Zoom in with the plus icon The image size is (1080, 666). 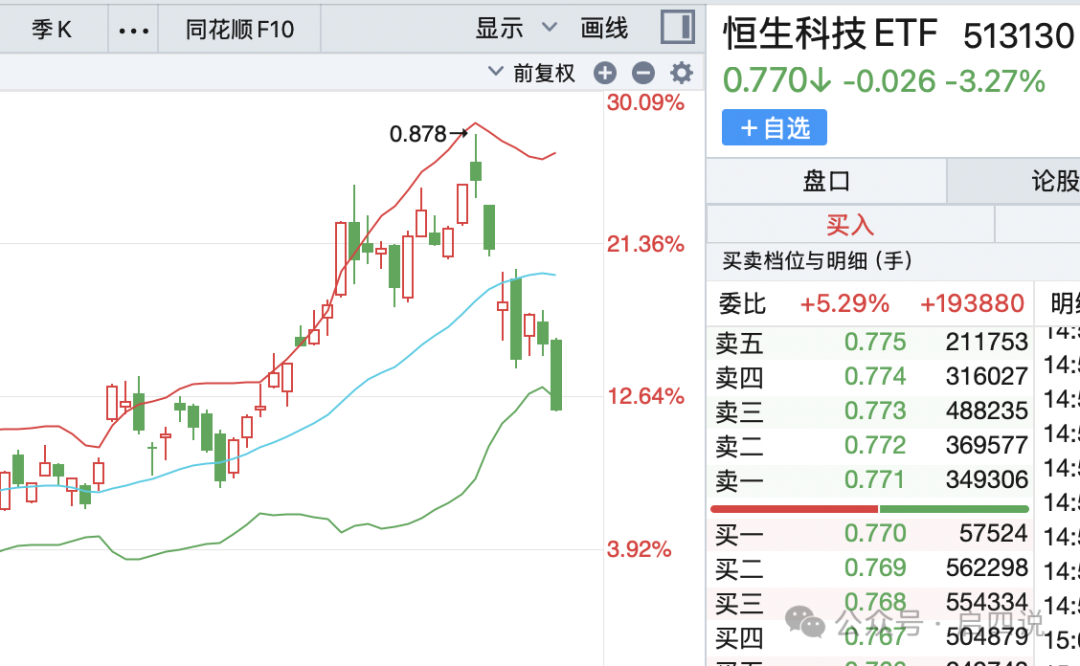pos(605,72)
